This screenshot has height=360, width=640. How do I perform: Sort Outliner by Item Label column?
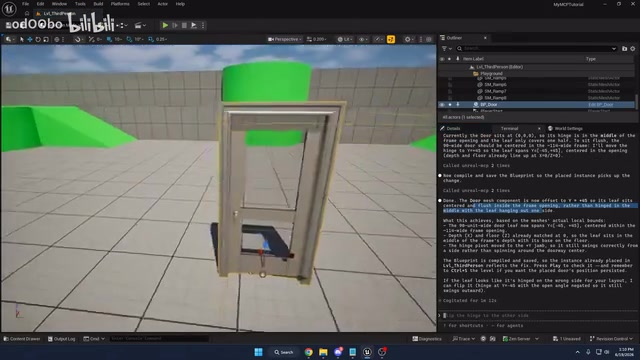click(473, 59)
